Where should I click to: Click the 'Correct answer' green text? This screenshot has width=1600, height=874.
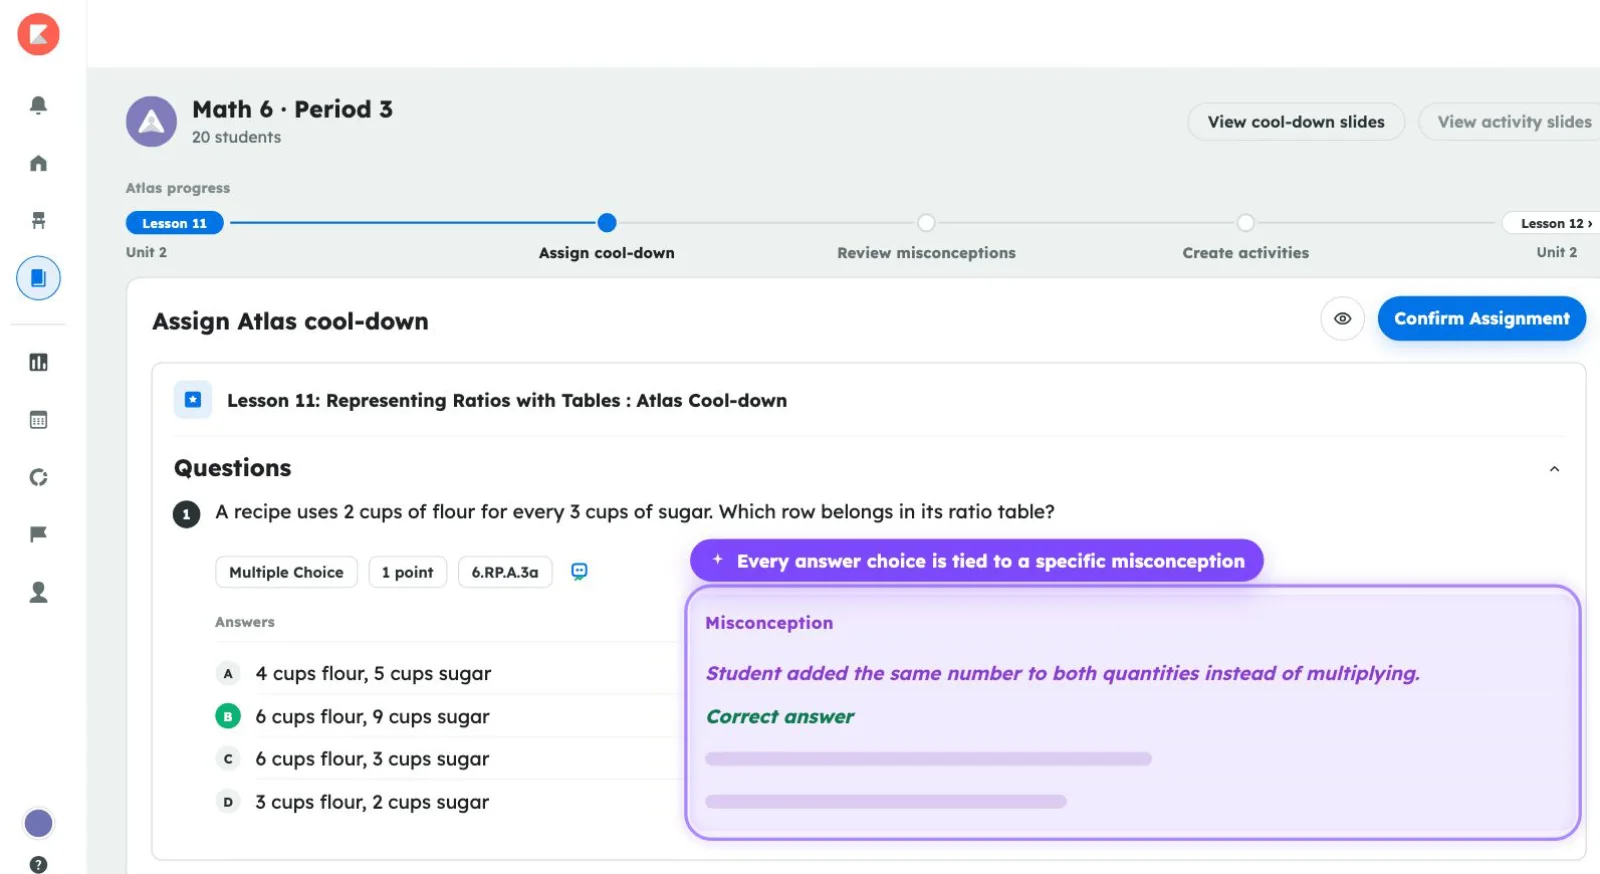coord(780,716)
